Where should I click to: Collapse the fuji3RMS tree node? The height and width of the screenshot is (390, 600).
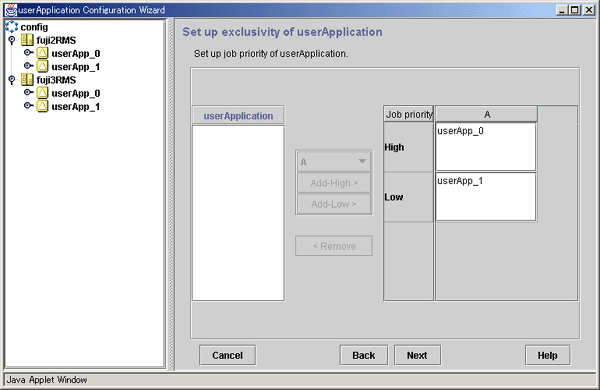(12, 80)
